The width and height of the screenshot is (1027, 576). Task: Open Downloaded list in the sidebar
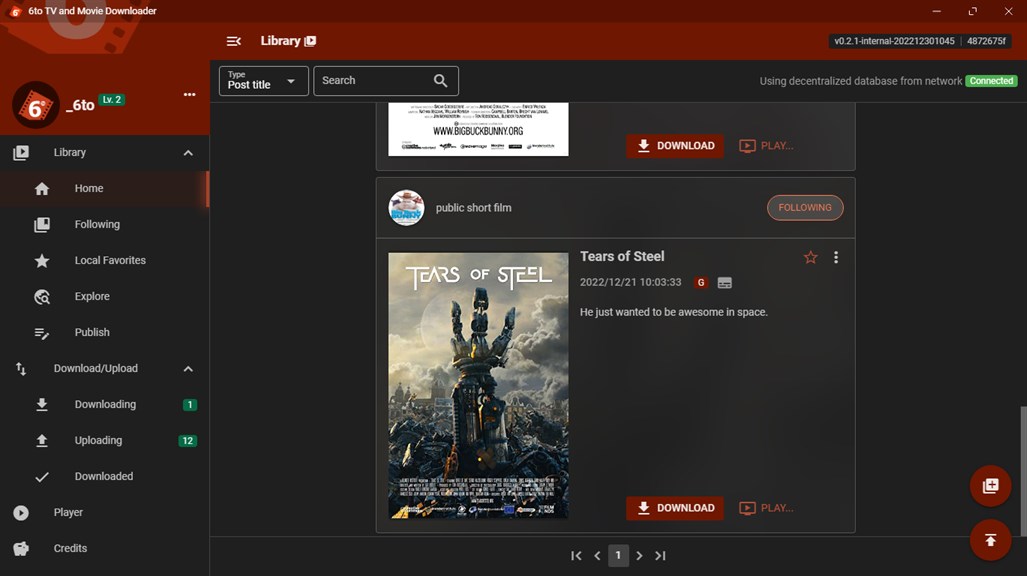pyautogui.click(x=104, y=477)
